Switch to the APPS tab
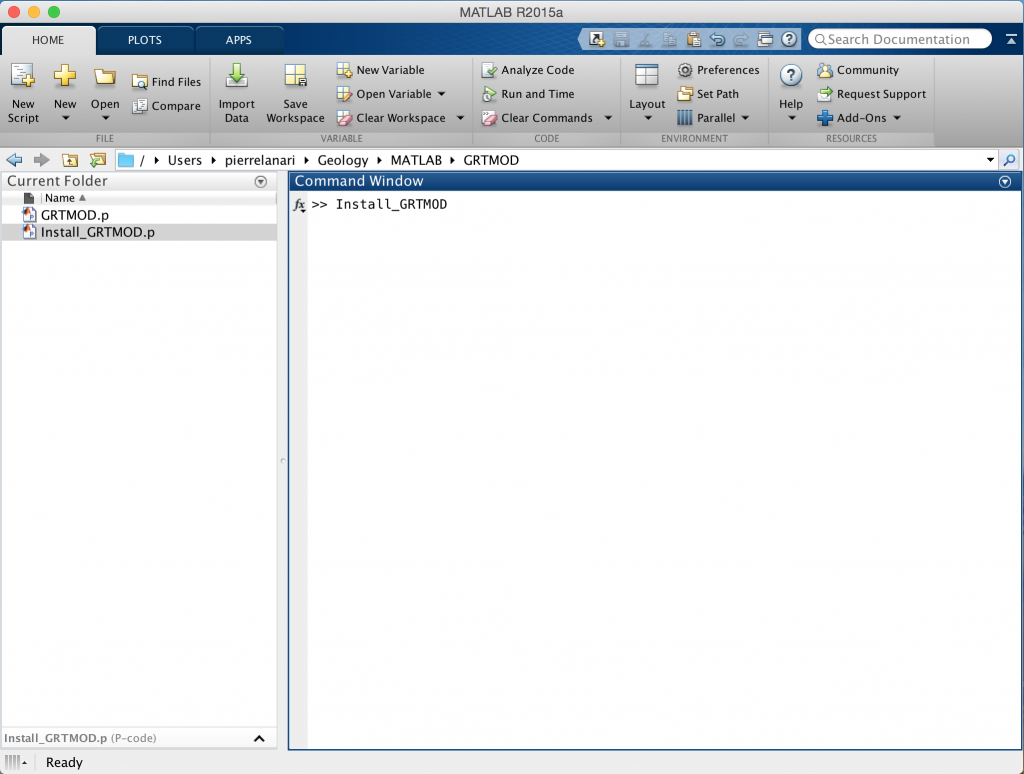Viewport: 1024px width, 774px height. point(238,40)
